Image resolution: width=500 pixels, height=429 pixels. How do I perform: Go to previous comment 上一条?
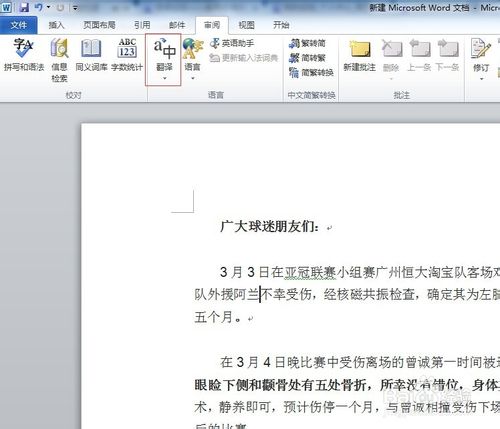point(419,55)
